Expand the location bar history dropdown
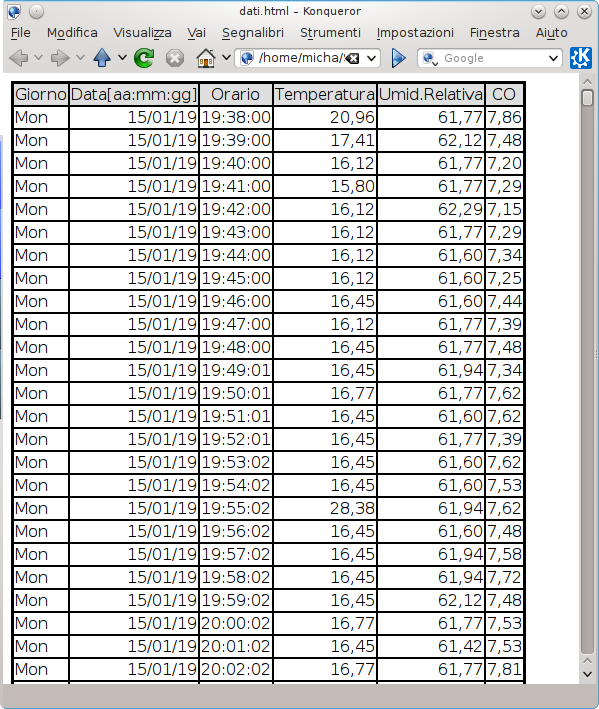599x709 pixels. click(372, 58)
